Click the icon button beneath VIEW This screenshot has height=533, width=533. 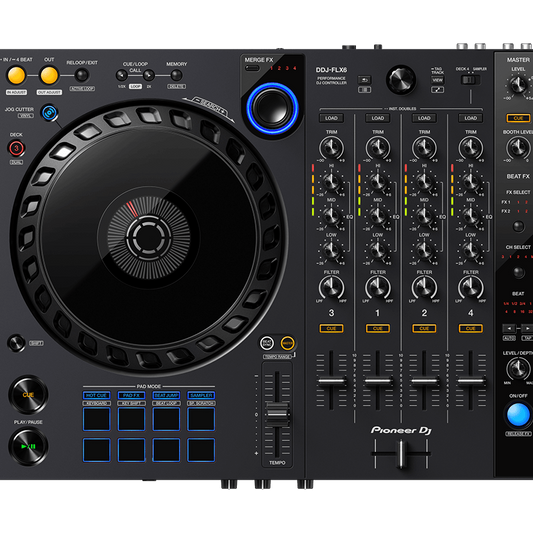437,90
